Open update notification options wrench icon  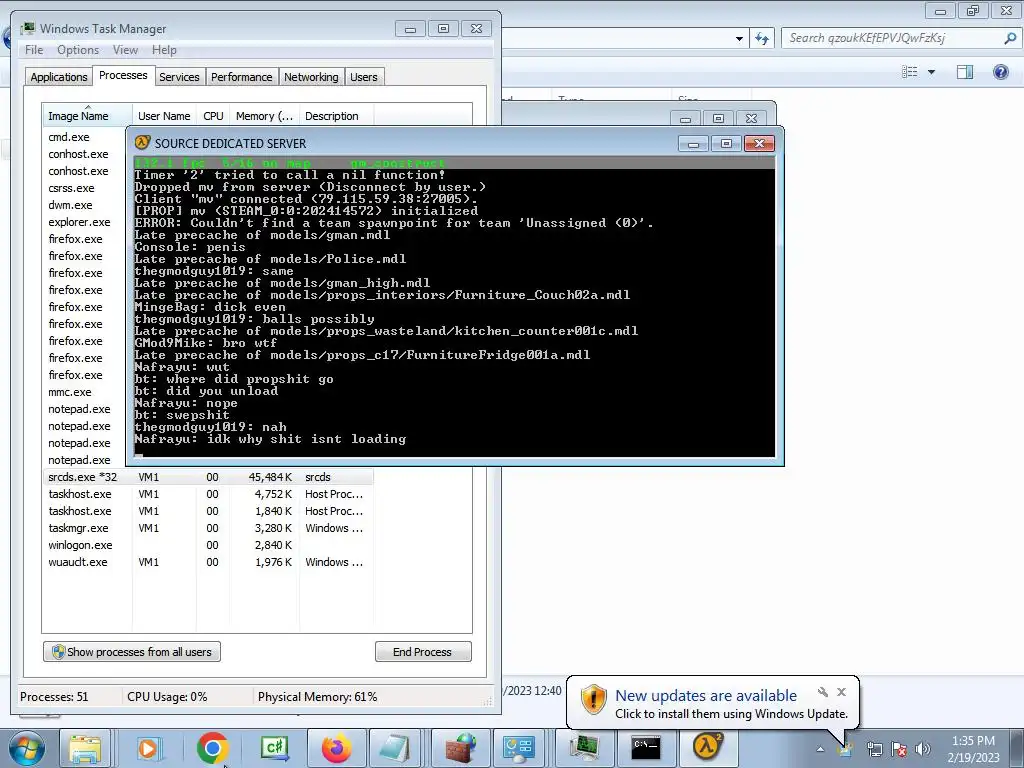click(x=823, y=692)
